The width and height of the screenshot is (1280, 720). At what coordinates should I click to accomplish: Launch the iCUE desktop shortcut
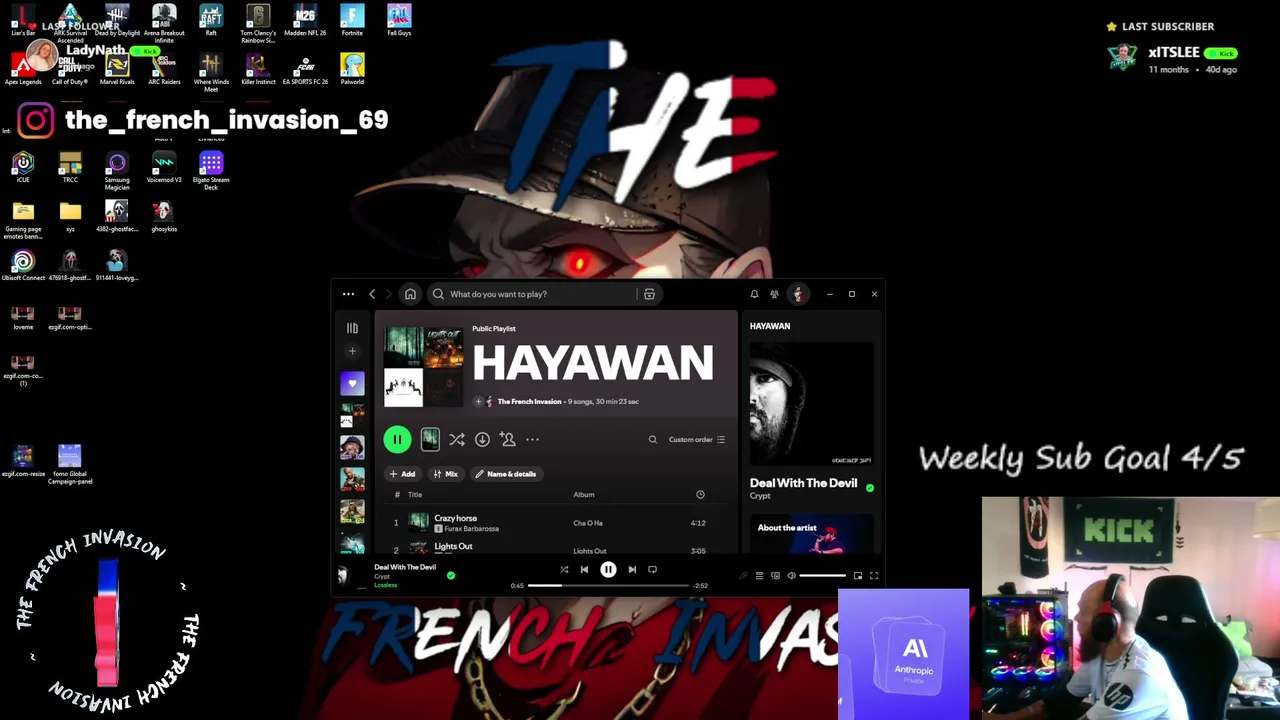point(23,167)
